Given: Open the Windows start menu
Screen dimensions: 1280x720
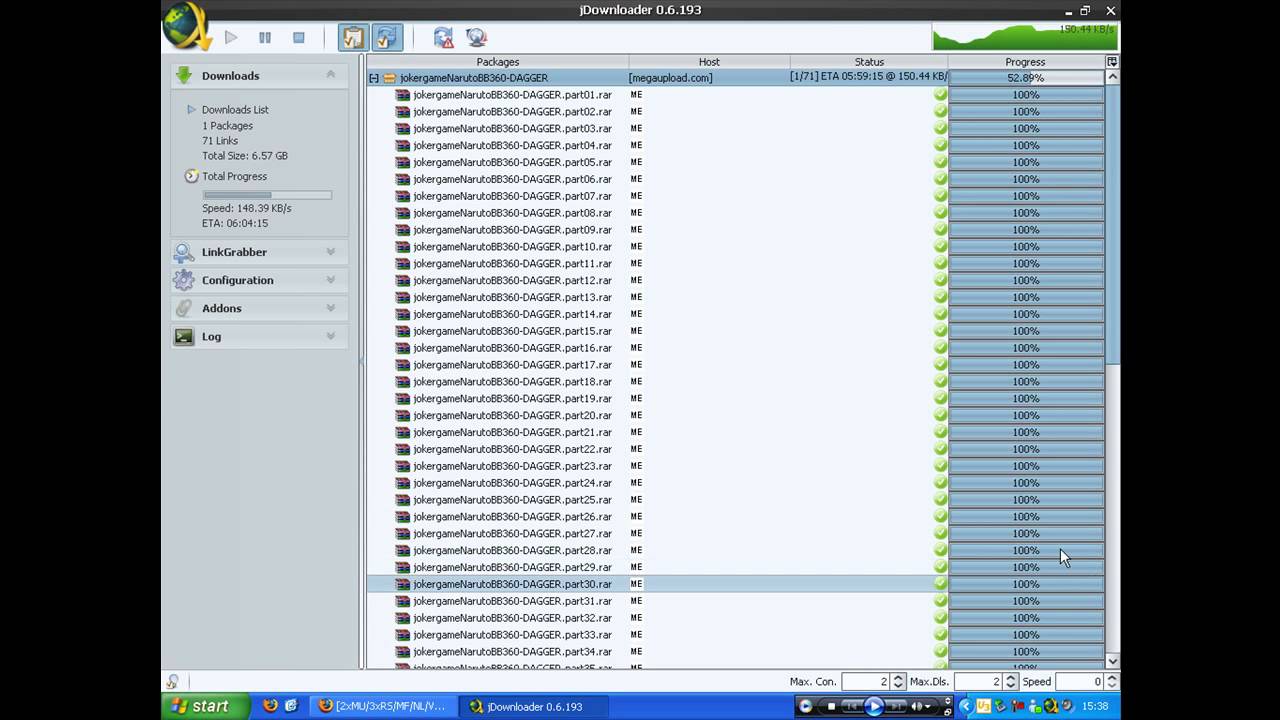Looking at the screenshot, I should [203, 706].
